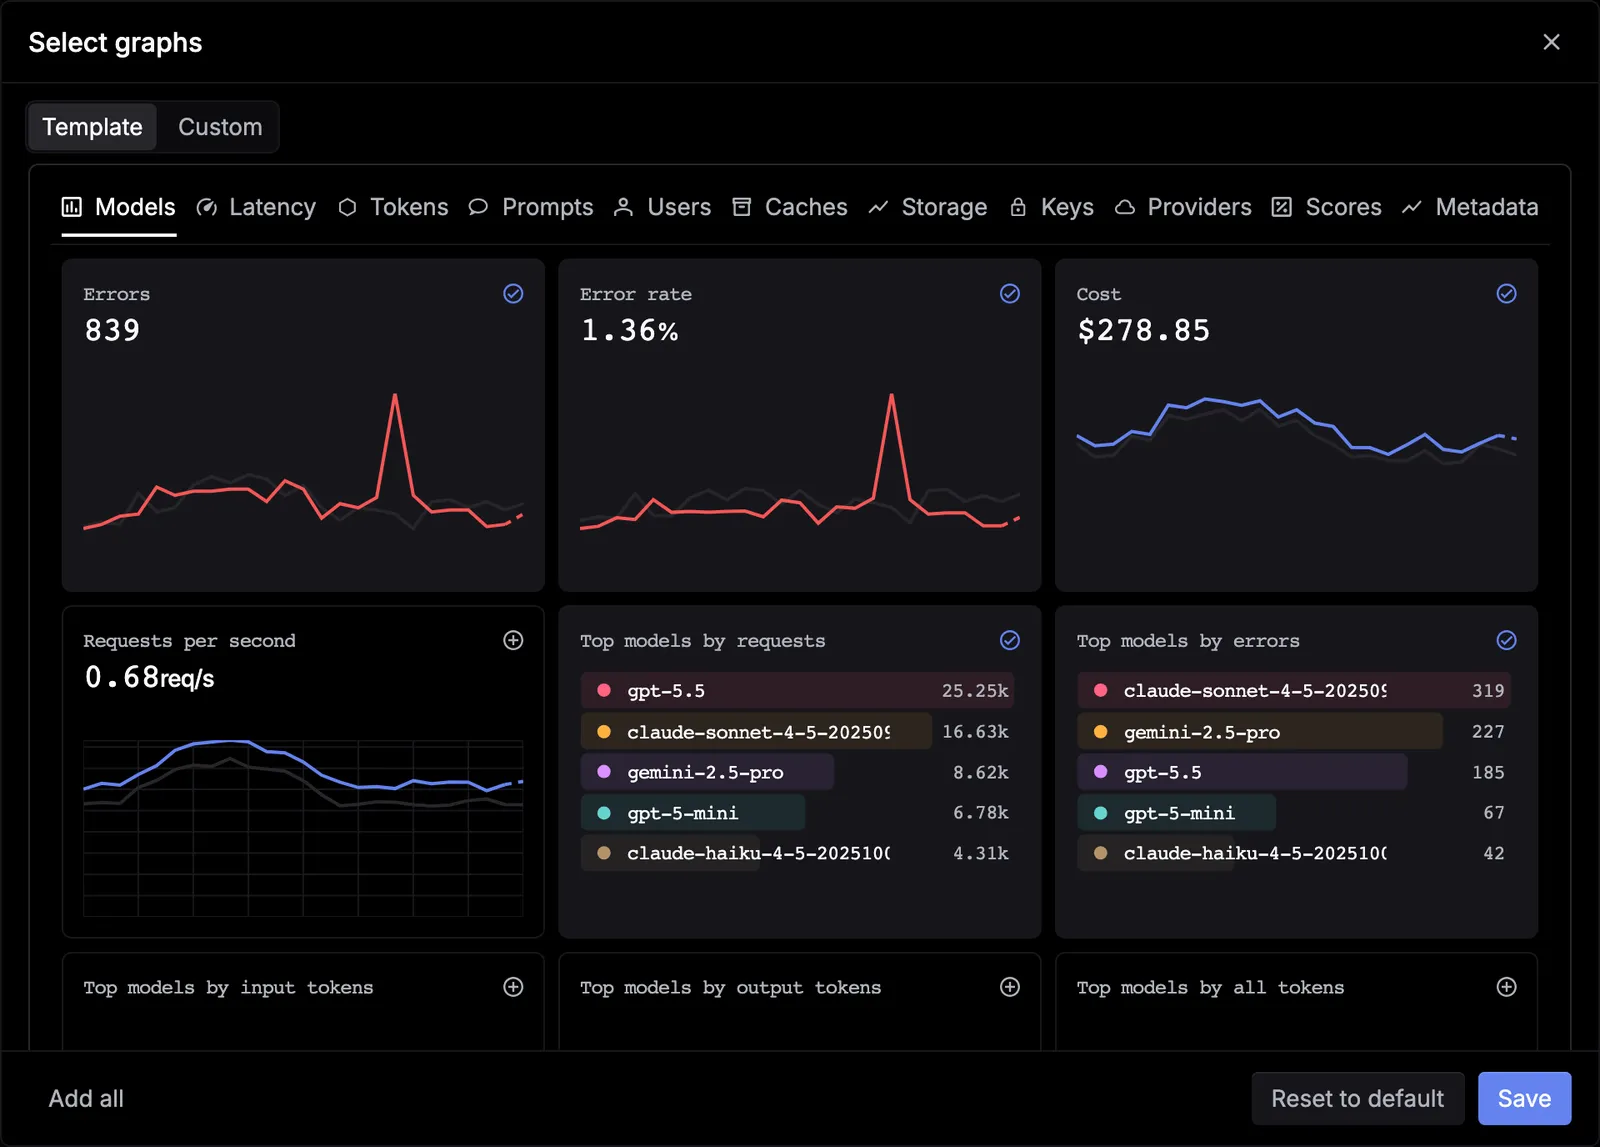Switch to the Custom tab
Viewport: 1600px width, 1147px height.
point(220,127)
